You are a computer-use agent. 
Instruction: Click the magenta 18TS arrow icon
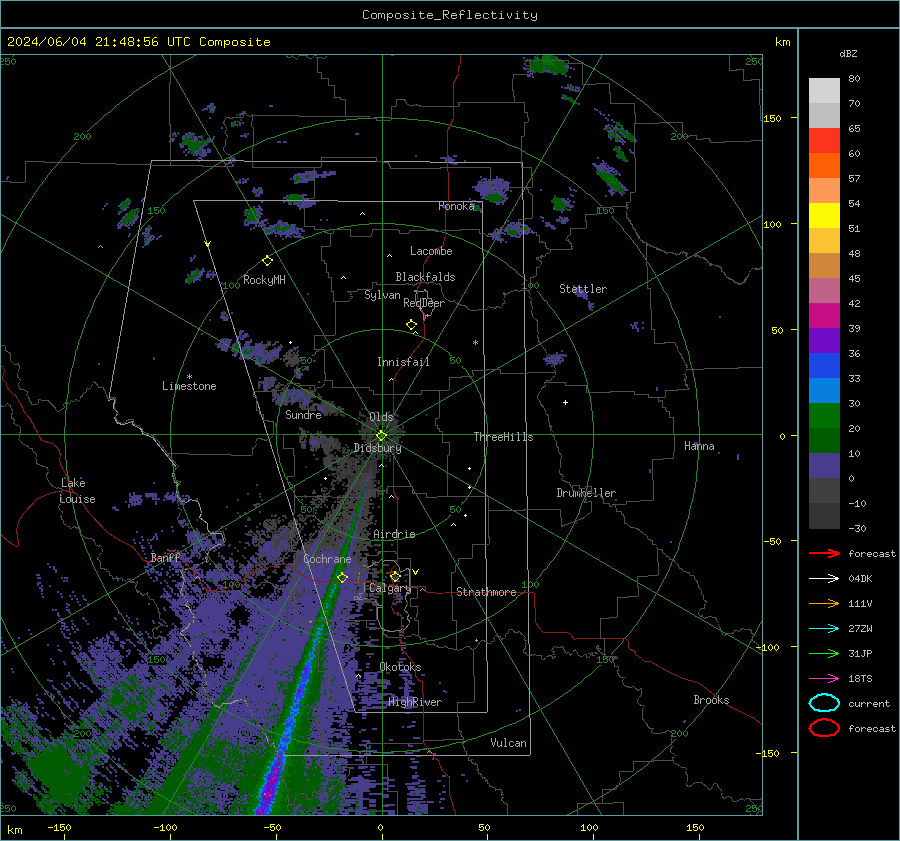(x=824, y=679)
